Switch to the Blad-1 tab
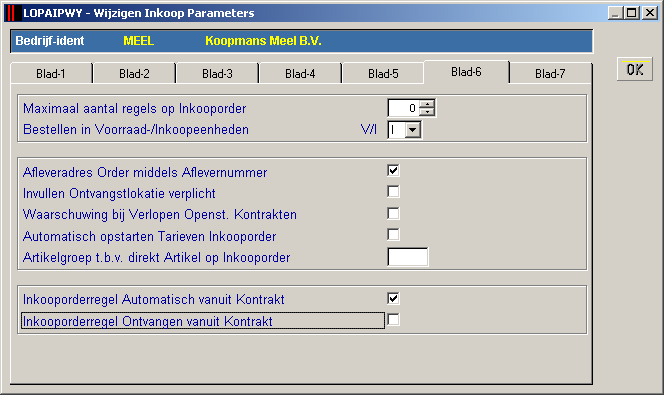Screen dimensions: 664x395 pos(51,74)
